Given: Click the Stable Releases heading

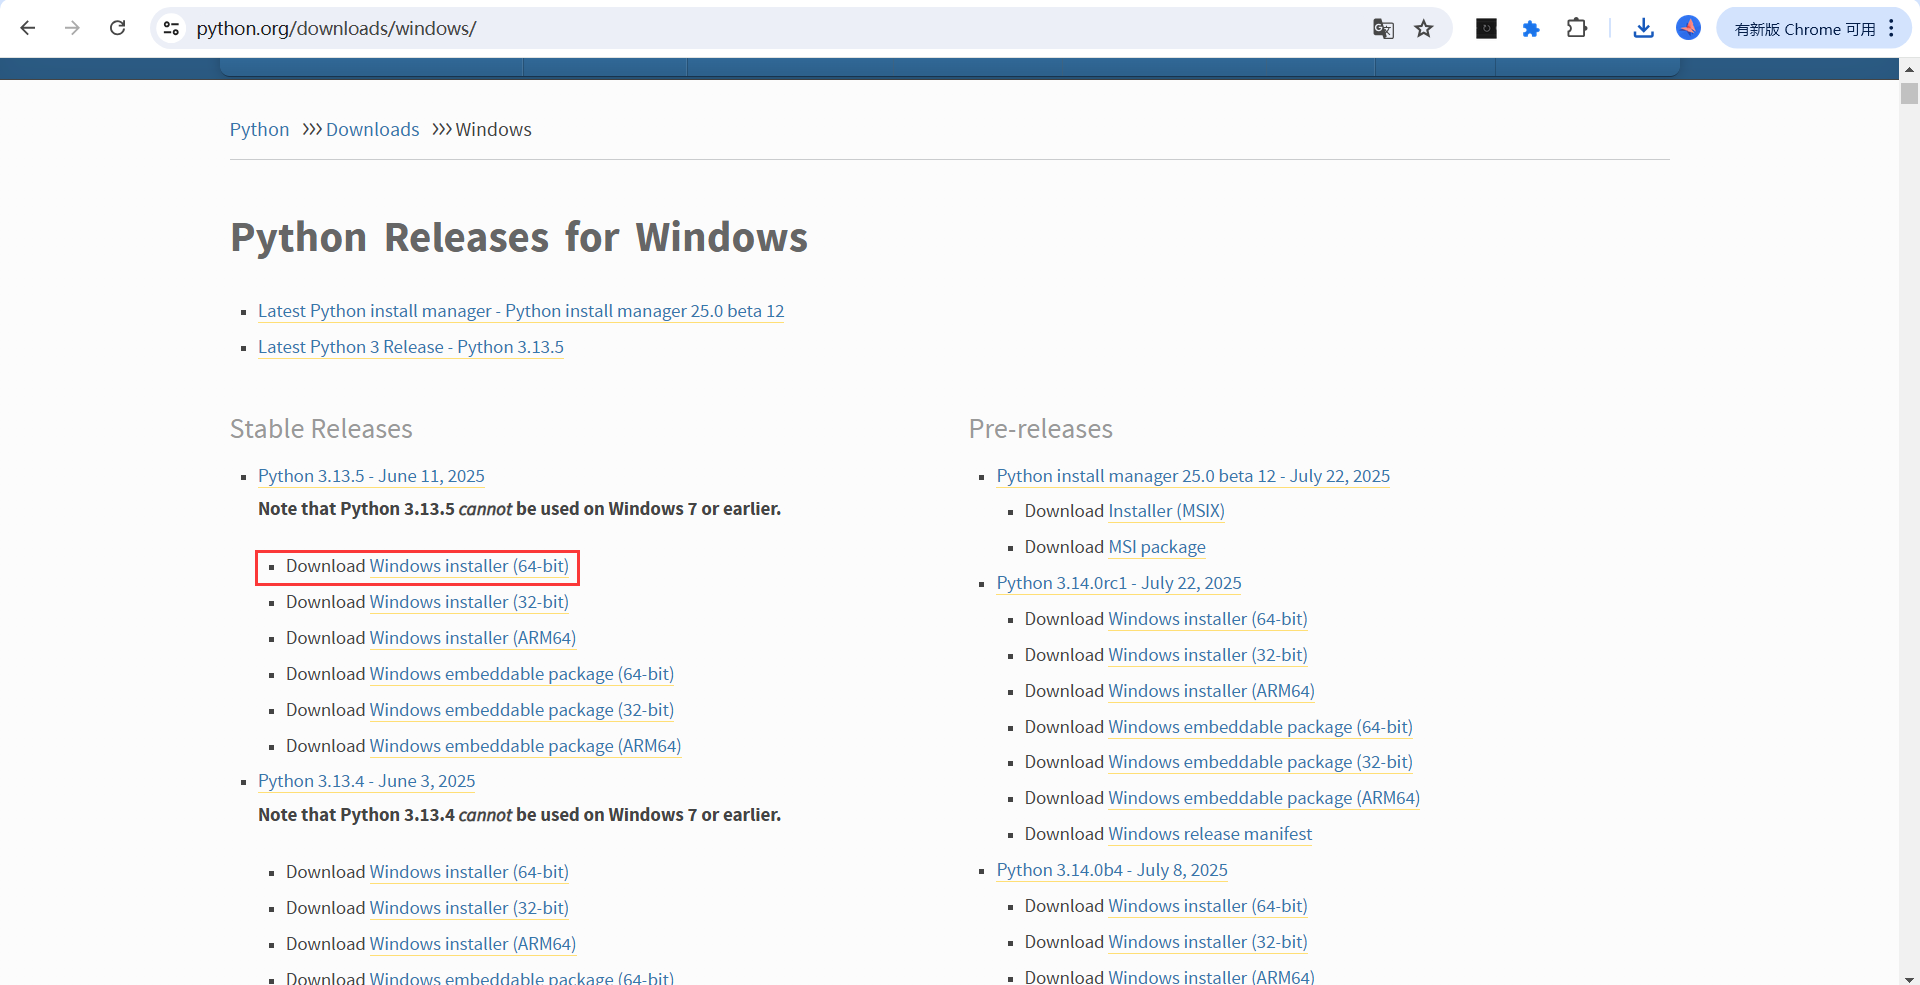Looking at the screenshot, I should [321, 429].
